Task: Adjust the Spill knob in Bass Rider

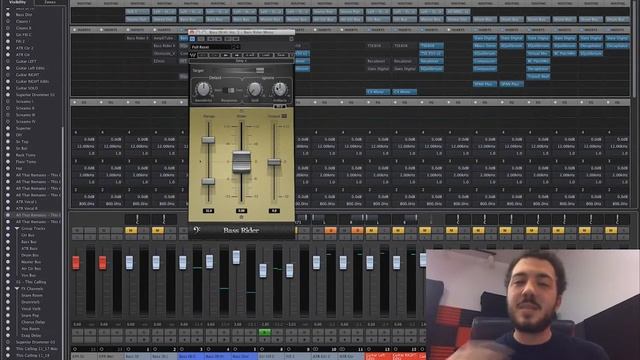Action: [255, 89]
